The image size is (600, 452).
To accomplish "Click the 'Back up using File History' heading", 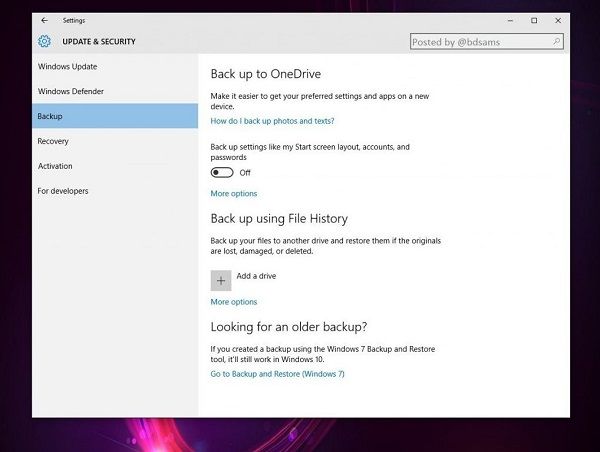I will click(x=279, y=219).
